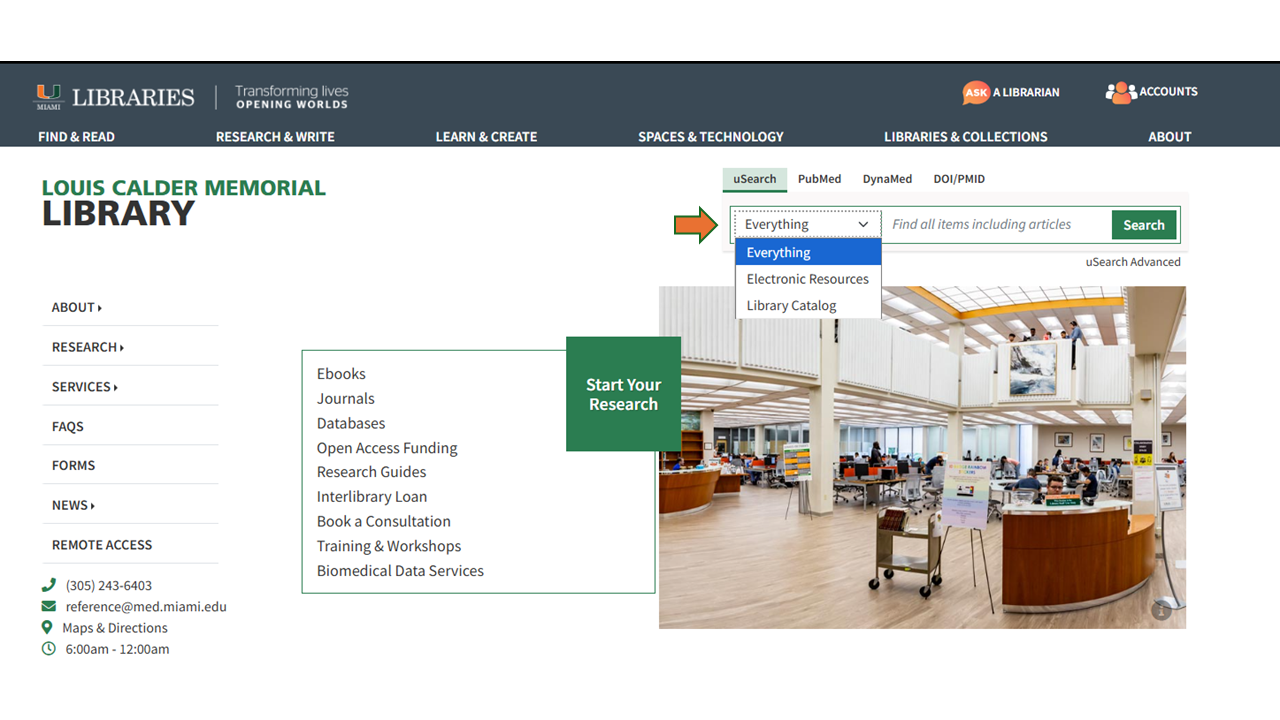Open the Everything search scope dropdown
The image size is (1280, 720).
tap(807, 225)
